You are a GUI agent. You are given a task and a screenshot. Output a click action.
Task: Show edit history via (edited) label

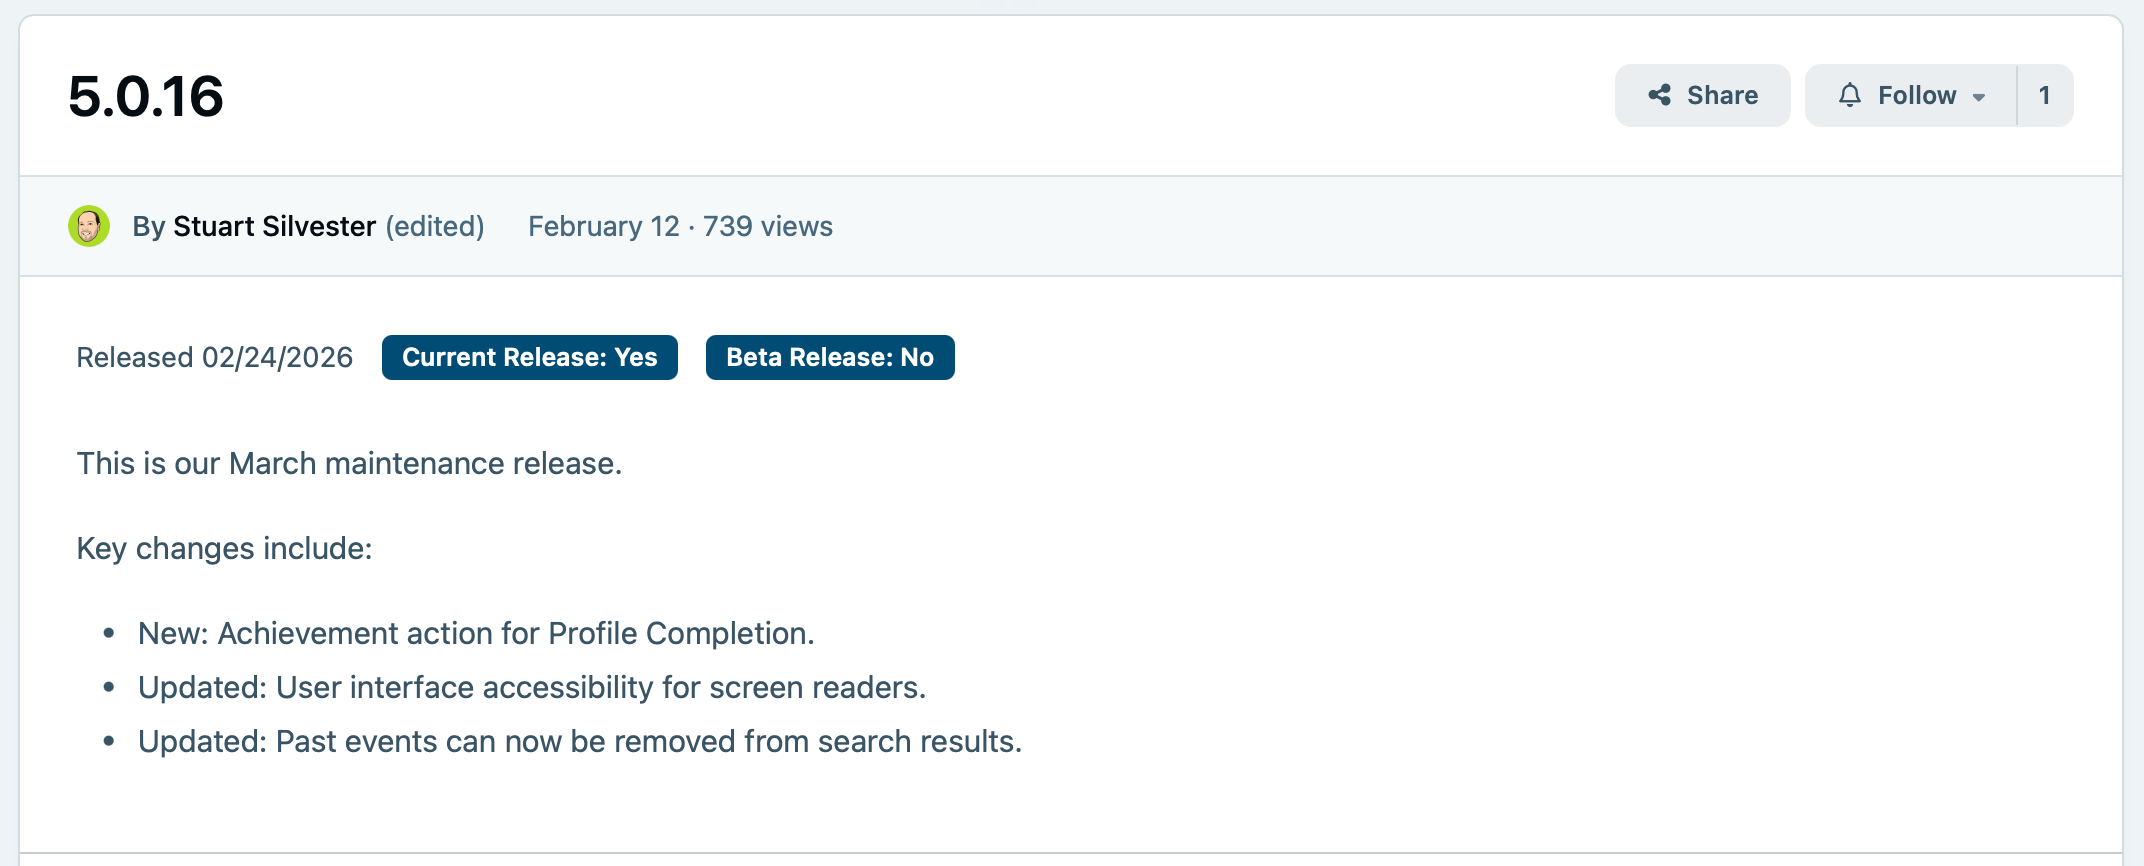click(x=435, y=226)
